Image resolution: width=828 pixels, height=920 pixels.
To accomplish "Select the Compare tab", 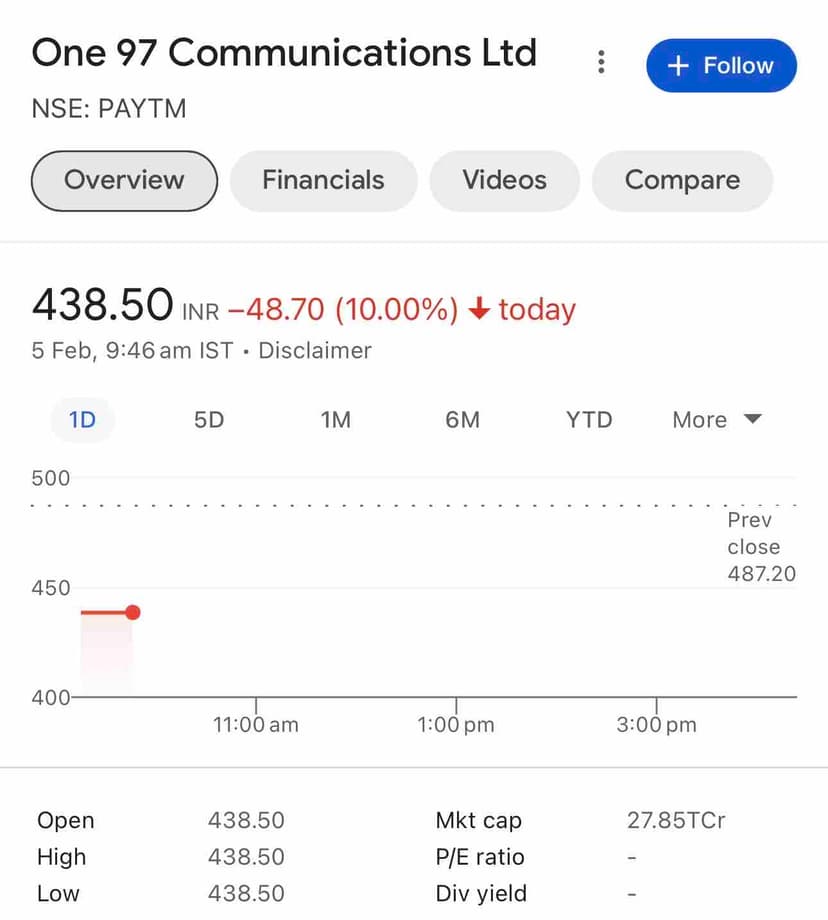I will point(682,180).
